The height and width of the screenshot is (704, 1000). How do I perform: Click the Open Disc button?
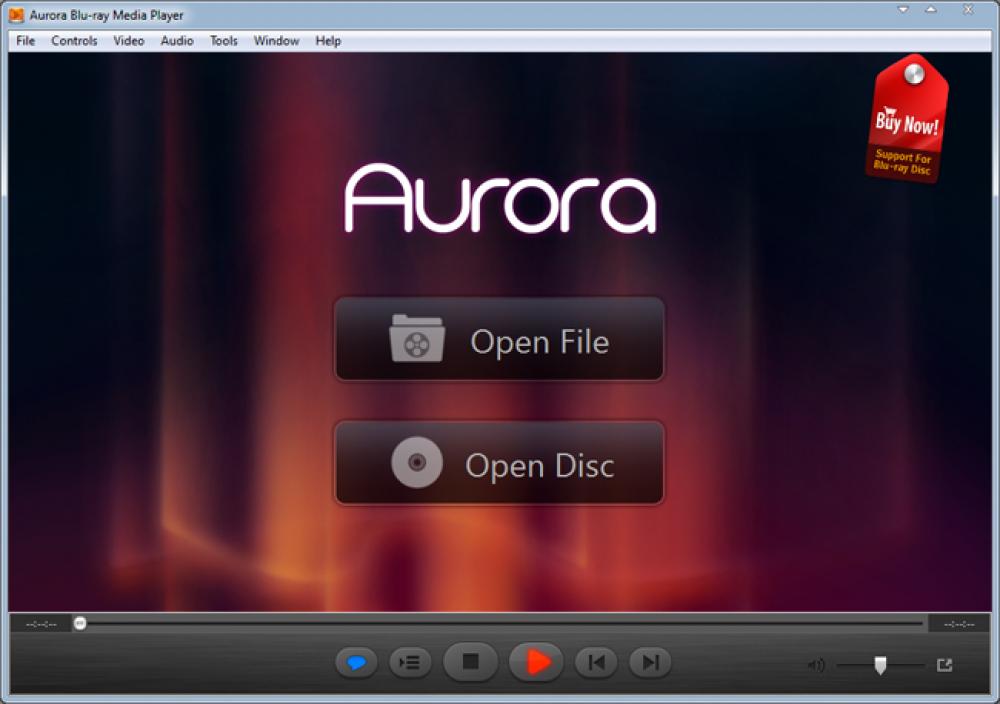499,463
